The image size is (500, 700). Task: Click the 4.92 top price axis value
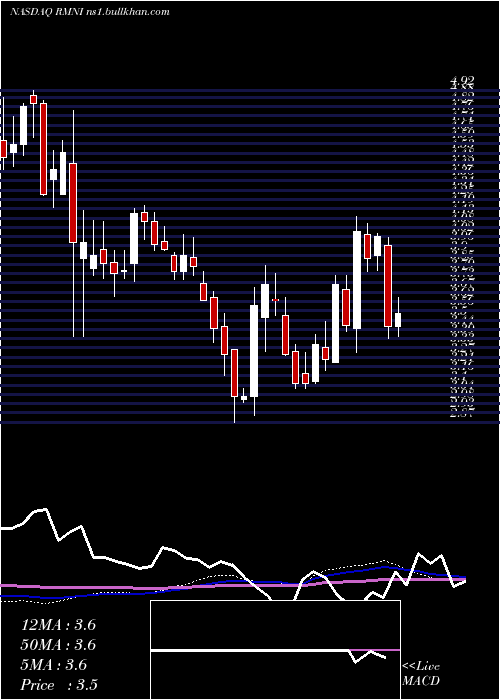462,81
